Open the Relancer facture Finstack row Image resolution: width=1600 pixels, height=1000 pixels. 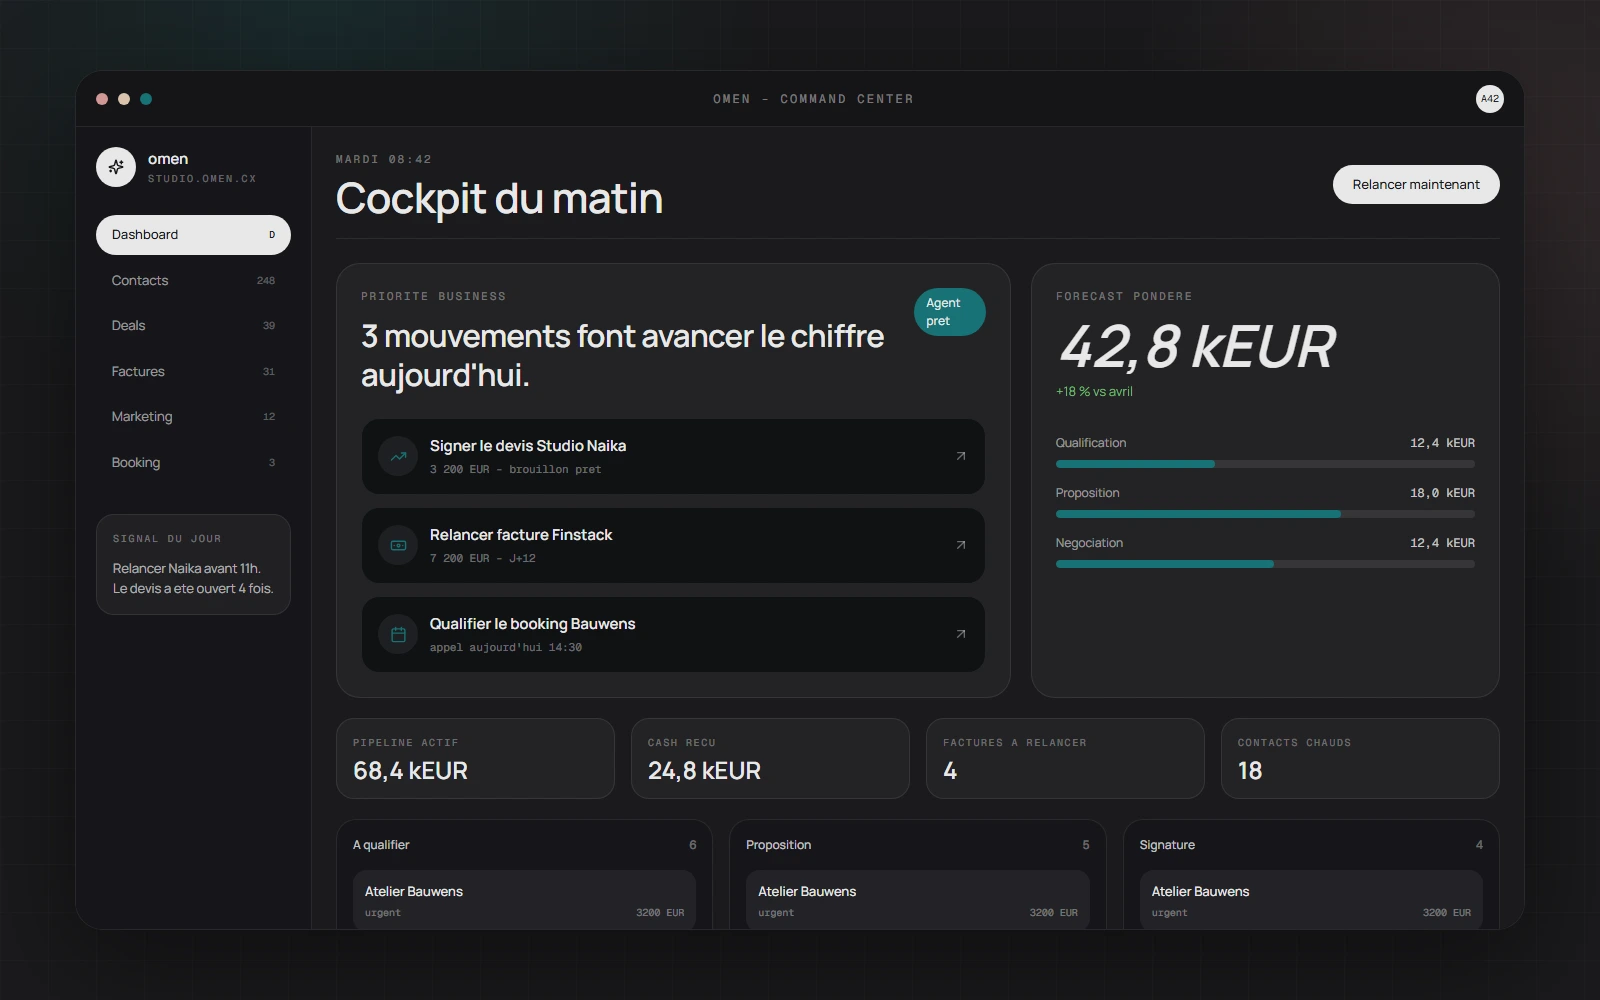(673, 545)
